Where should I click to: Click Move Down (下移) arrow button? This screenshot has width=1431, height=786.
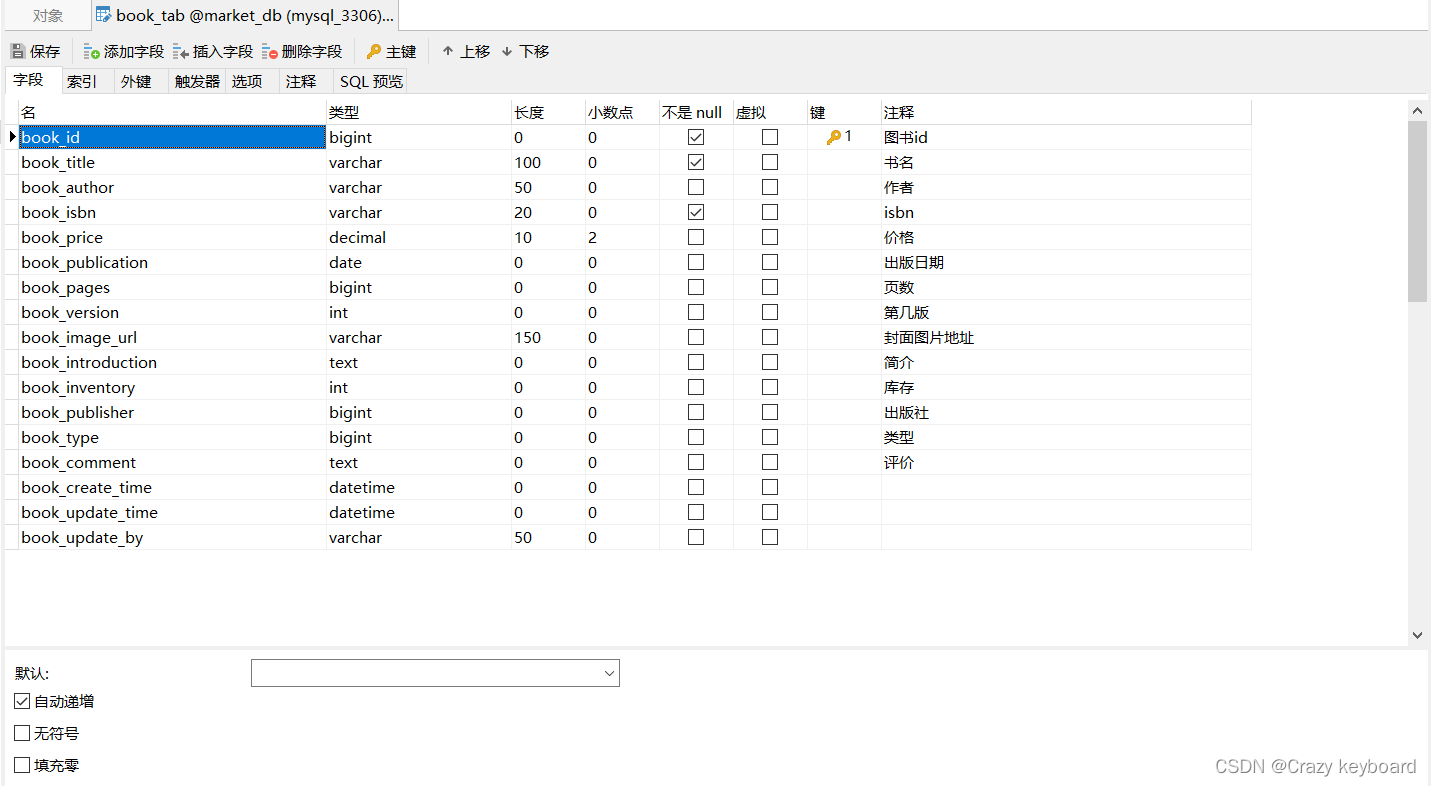525,51
